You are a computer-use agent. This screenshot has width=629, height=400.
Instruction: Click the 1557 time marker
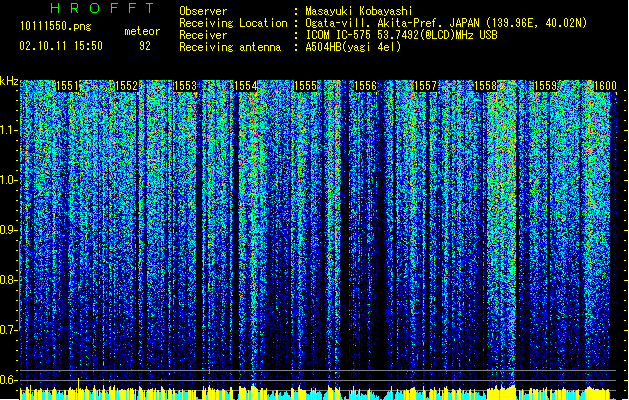tap(425, 86)
